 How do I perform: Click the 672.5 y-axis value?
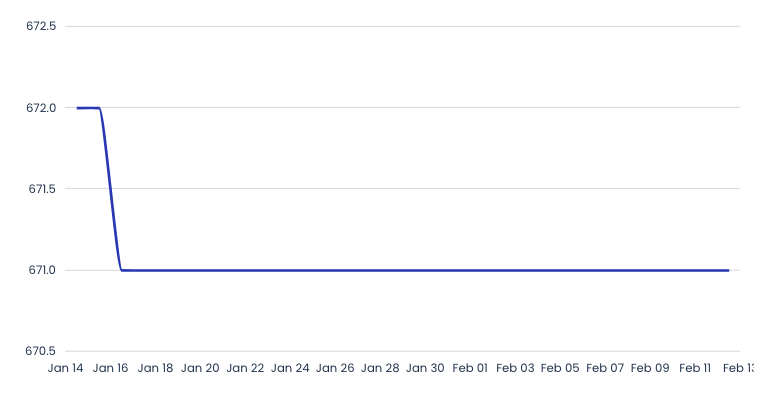[x=41, y=26]
